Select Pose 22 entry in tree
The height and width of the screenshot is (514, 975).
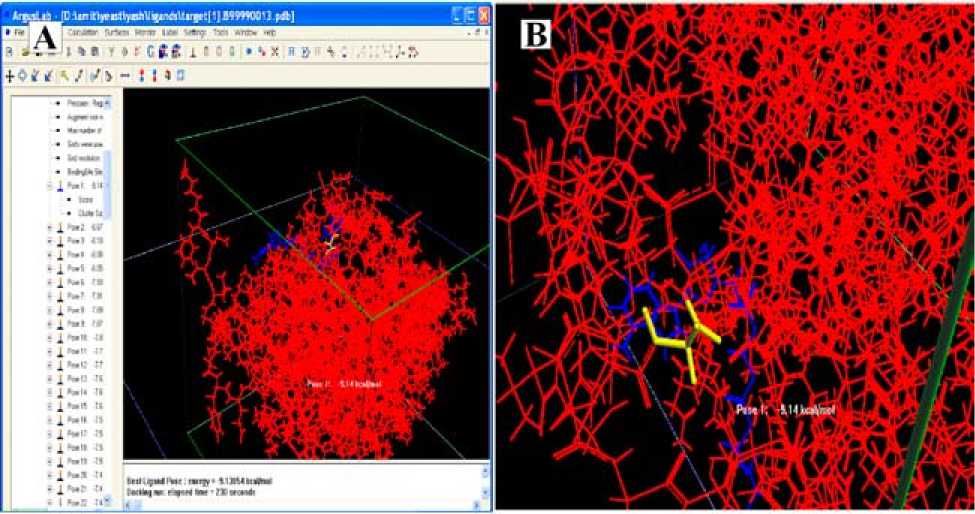(85, 502)
